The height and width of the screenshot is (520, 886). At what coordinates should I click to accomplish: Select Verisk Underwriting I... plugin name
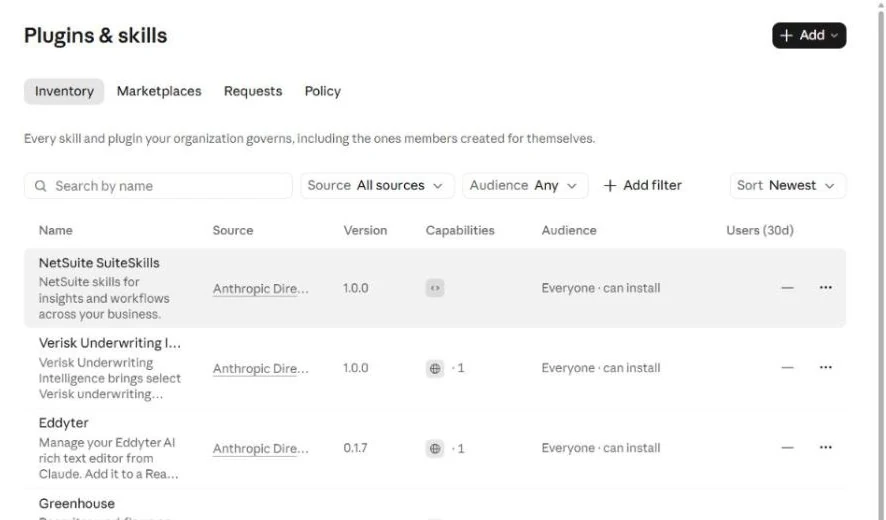pyautogui.click(x=110, y=343)
